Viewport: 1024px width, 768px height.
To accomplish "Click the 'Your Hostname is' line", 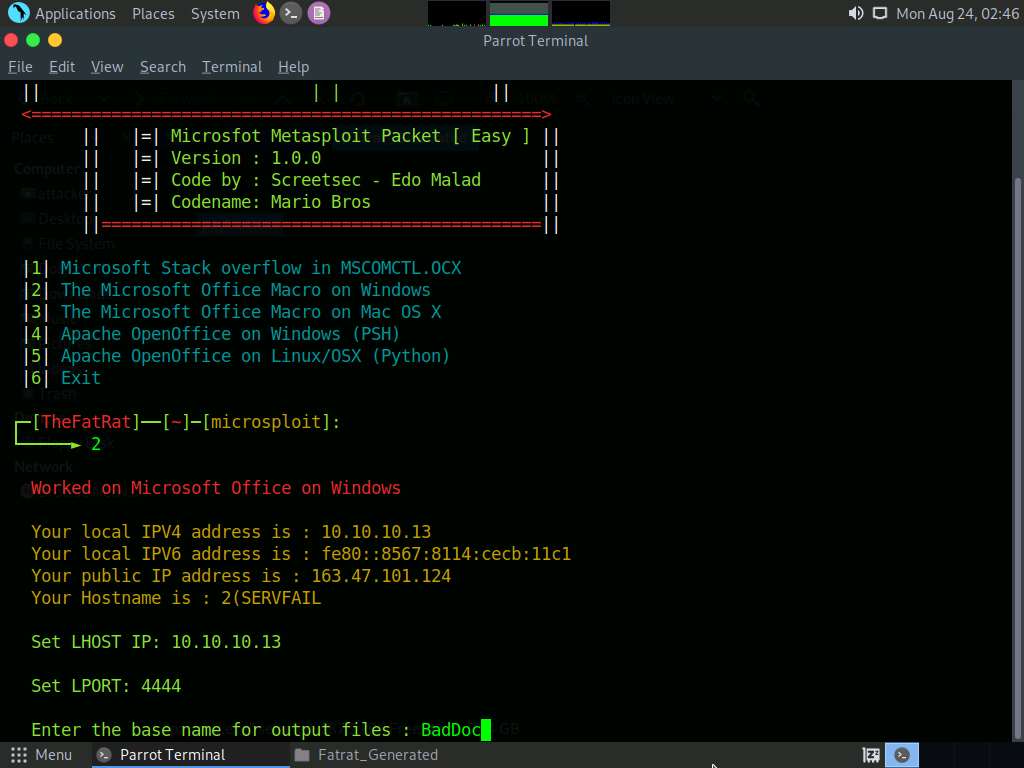I will coord(176,598).
